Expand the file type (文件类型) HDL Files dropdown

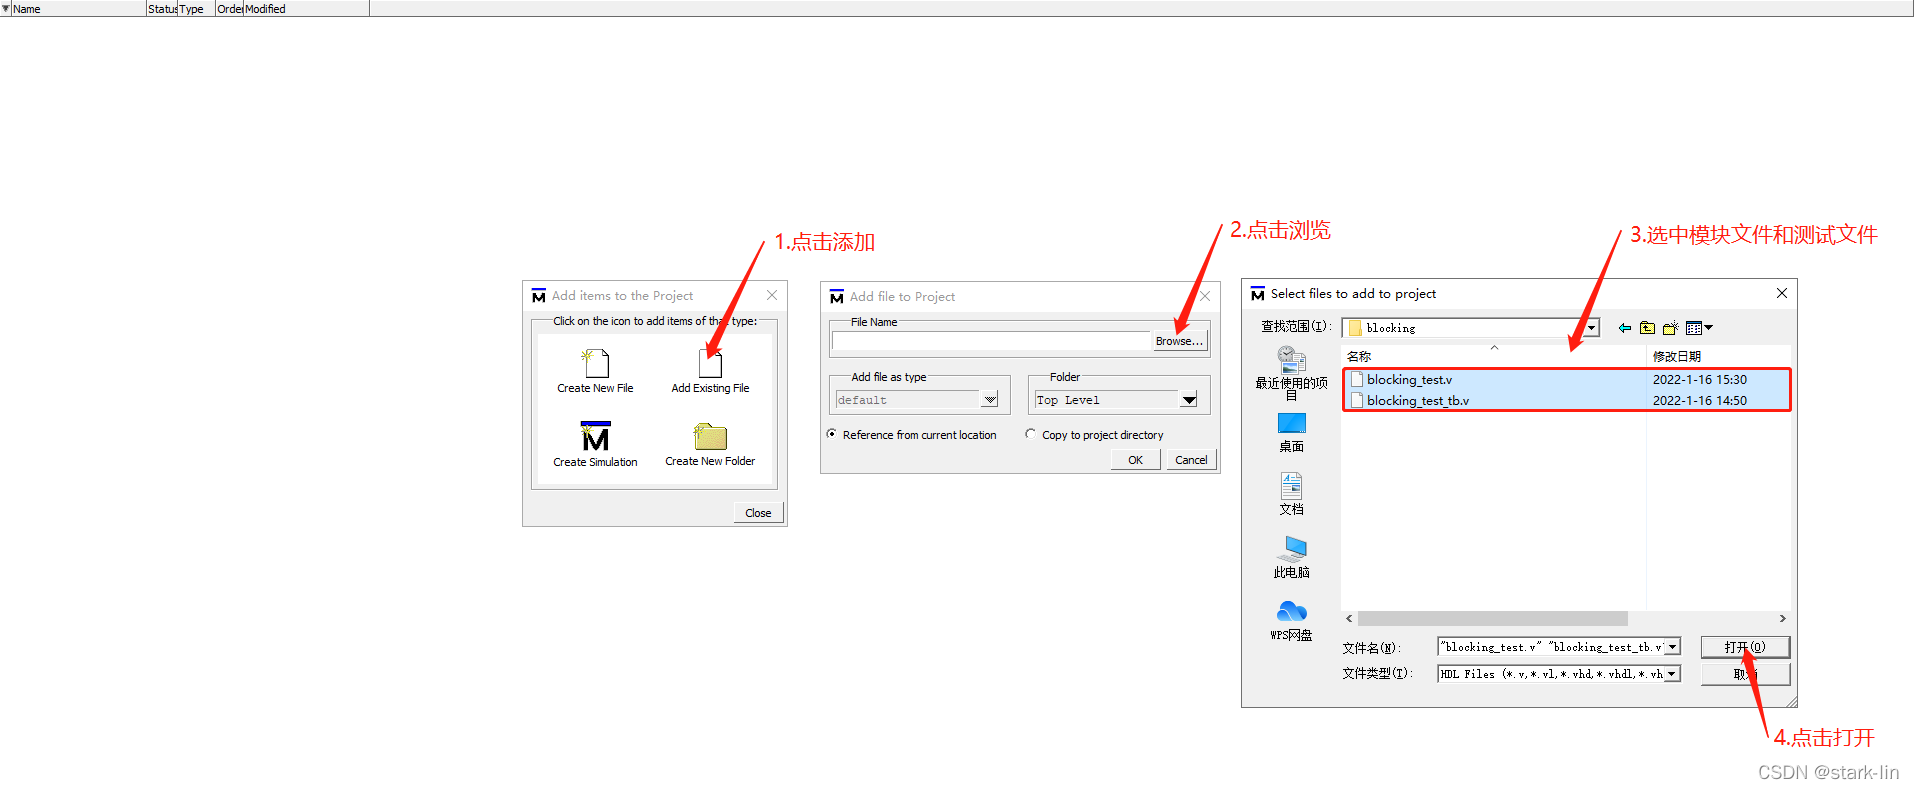click(1672, 674)
